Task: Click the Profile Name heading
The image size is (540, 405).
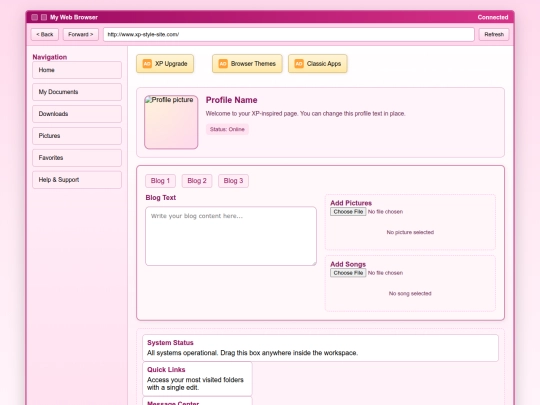Action: point(231,100)
